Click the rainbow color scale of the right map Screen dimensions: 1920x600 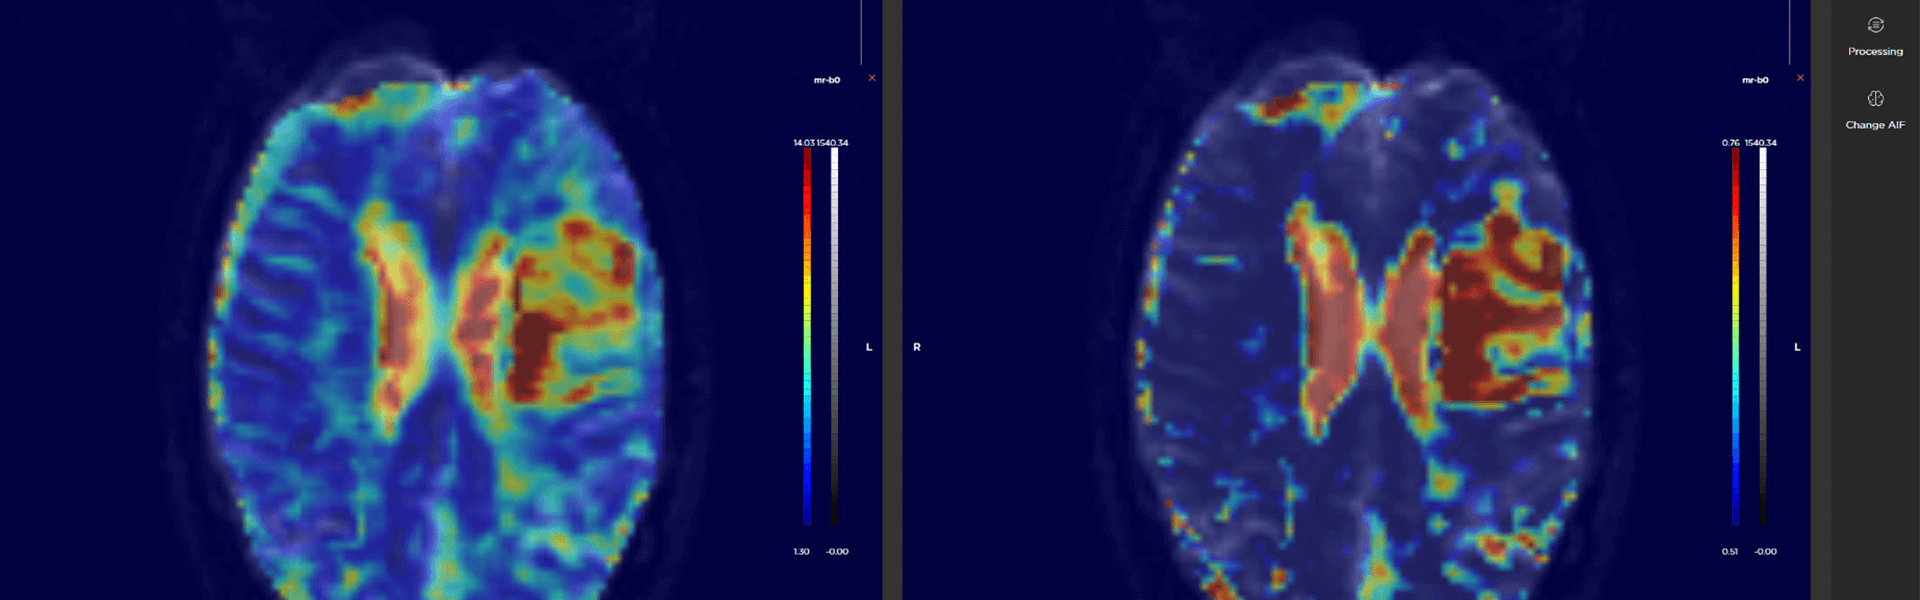coord(1735,336)
